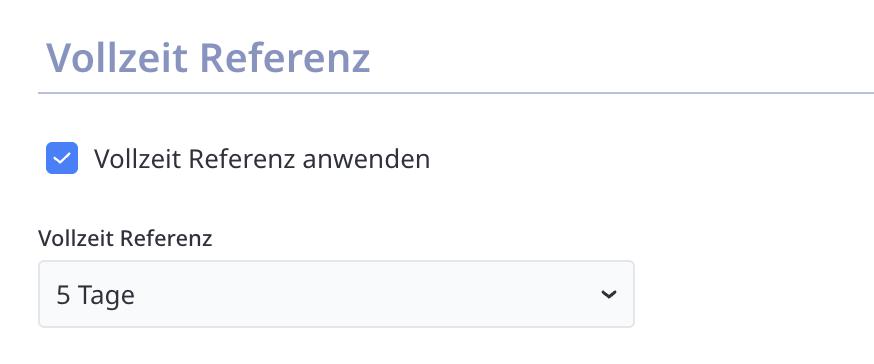
Task: Click the white checkmark icon in blue box
Action: click(x=62, y=158)
